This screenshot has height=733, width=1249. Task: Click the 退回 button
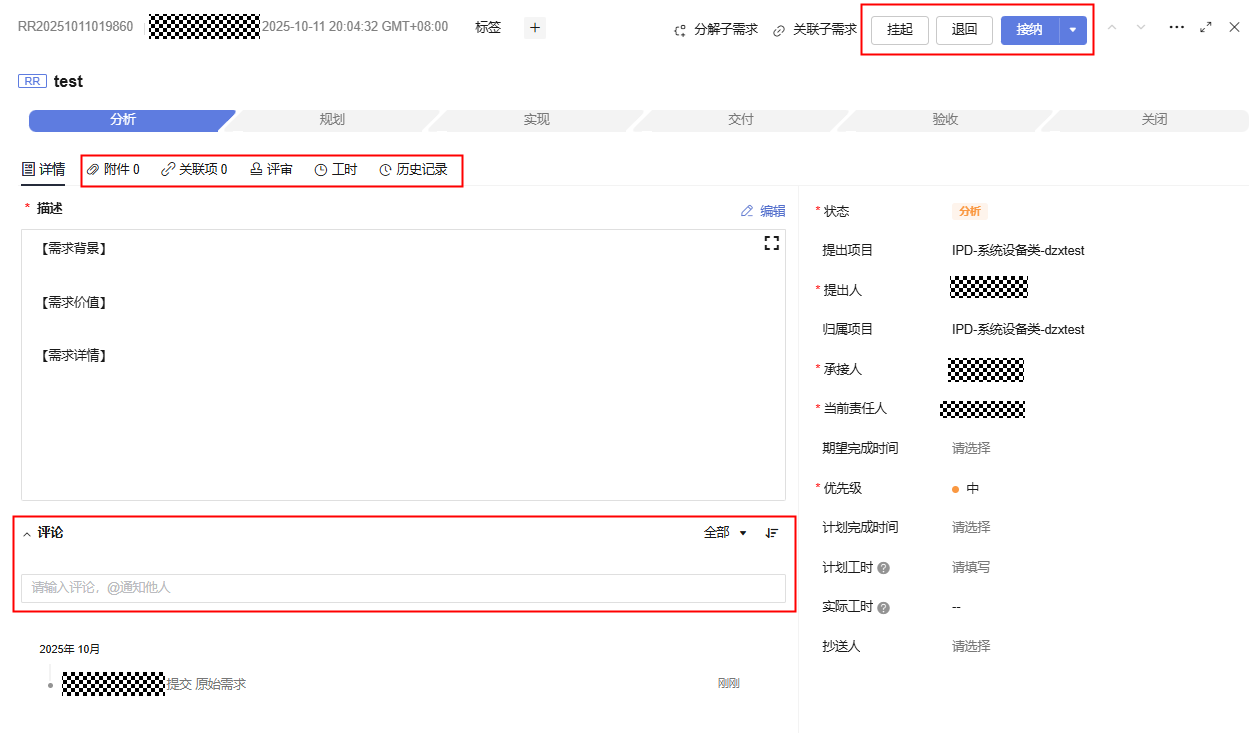pyautogui.click(x=964, y=30)
